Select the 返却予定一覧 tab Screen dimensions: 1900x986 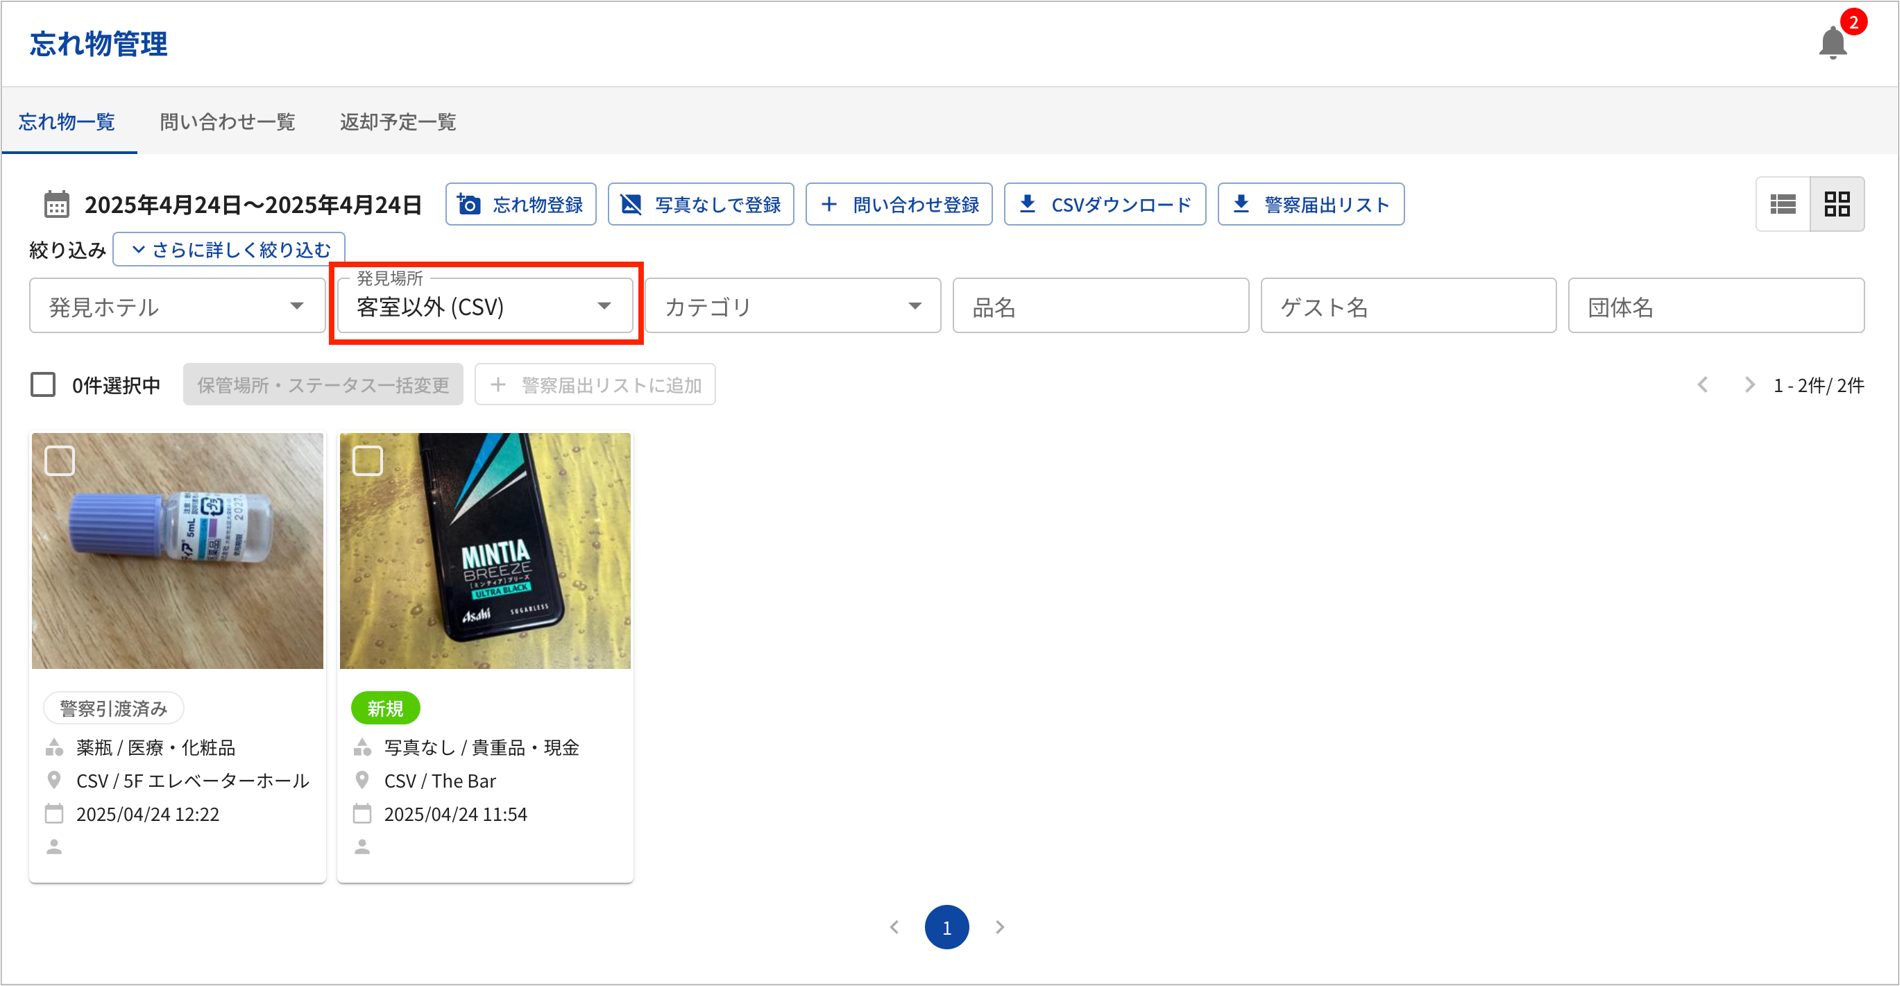398,122
